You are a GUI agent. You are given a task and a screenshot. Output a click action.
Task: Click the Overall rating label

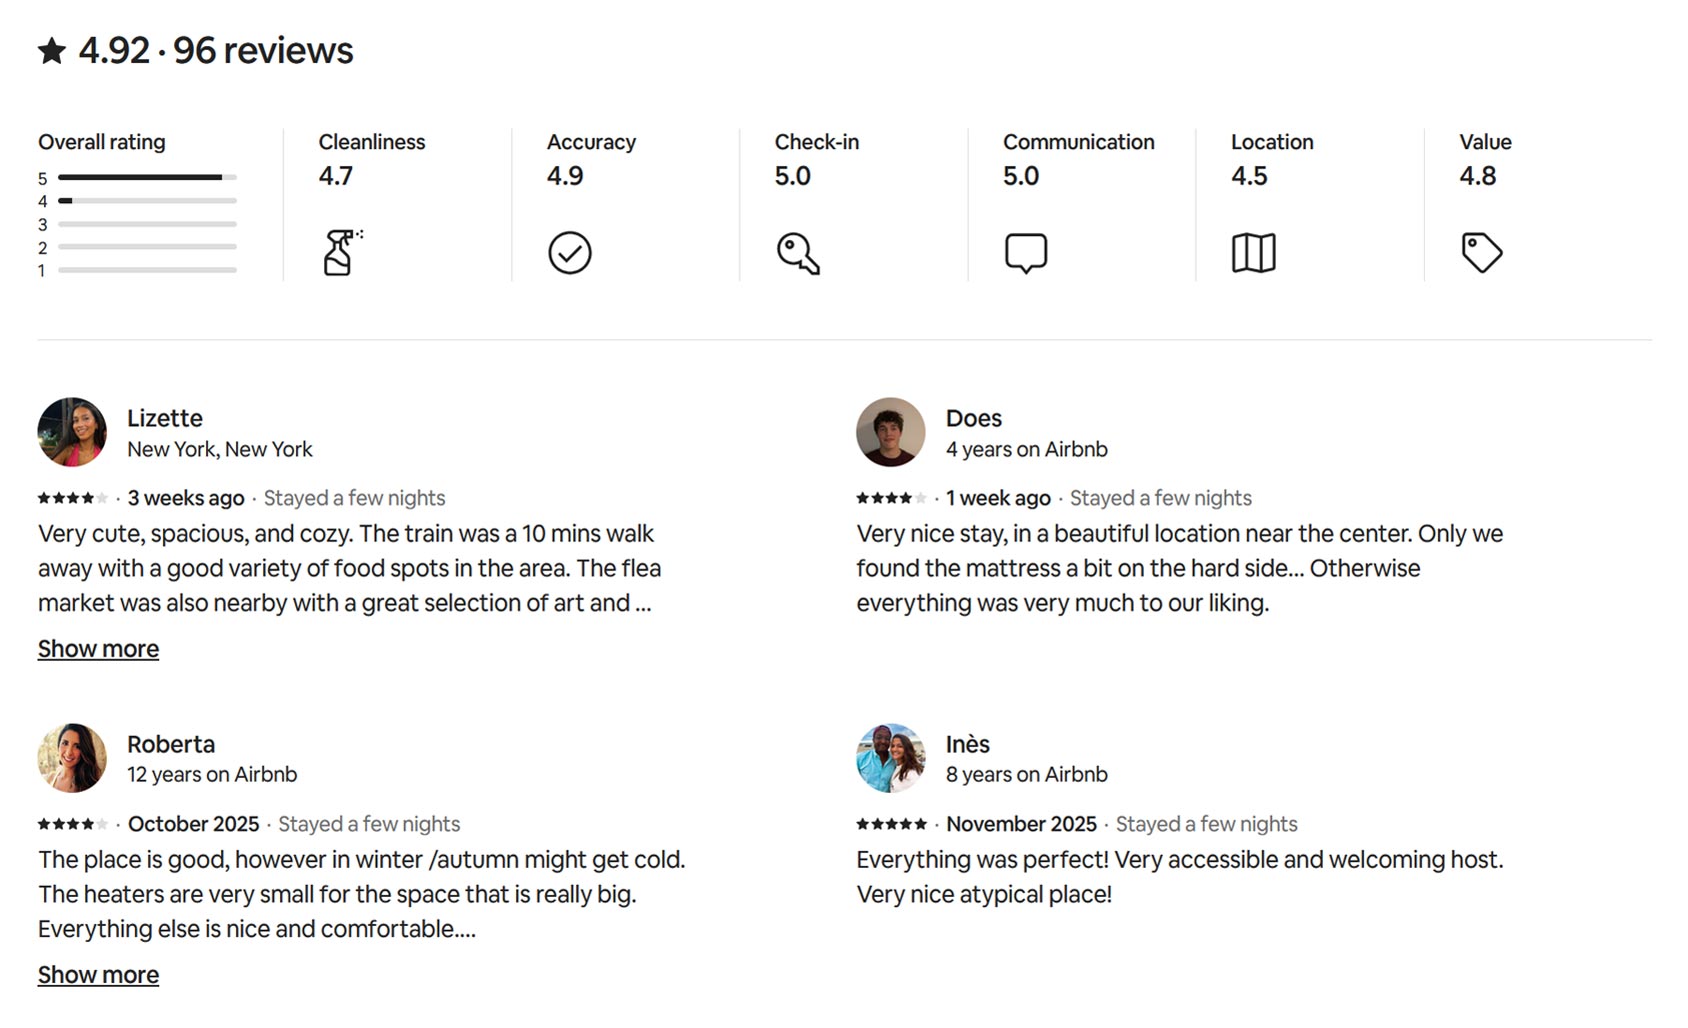(x=101, y=142)
